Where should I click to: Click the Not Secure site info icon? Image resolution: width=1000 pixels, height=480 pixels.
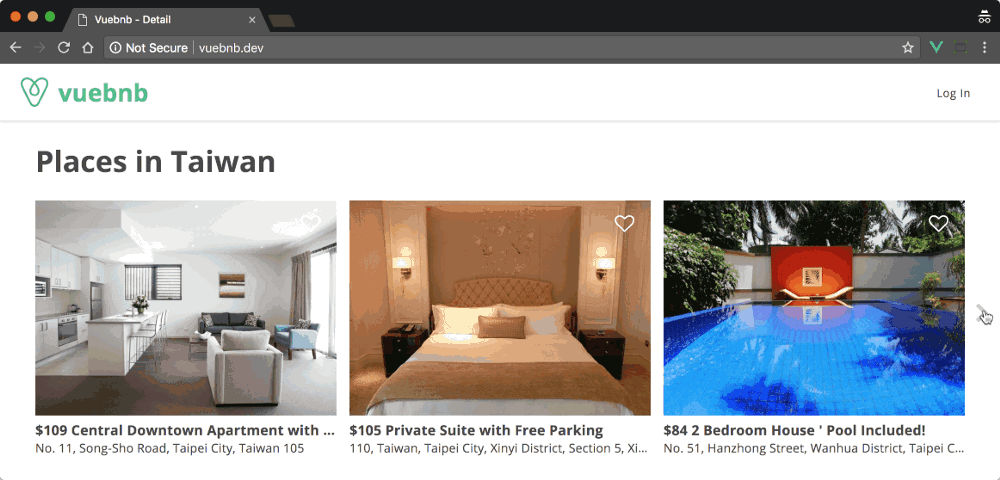[x=115, y=48]
